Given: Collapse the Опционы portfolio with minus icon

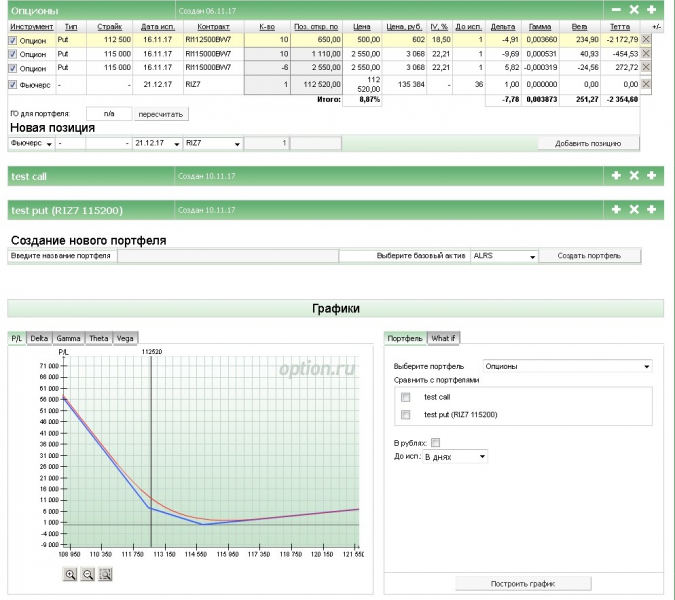Looking at the screenshot, I should point(616,9).
